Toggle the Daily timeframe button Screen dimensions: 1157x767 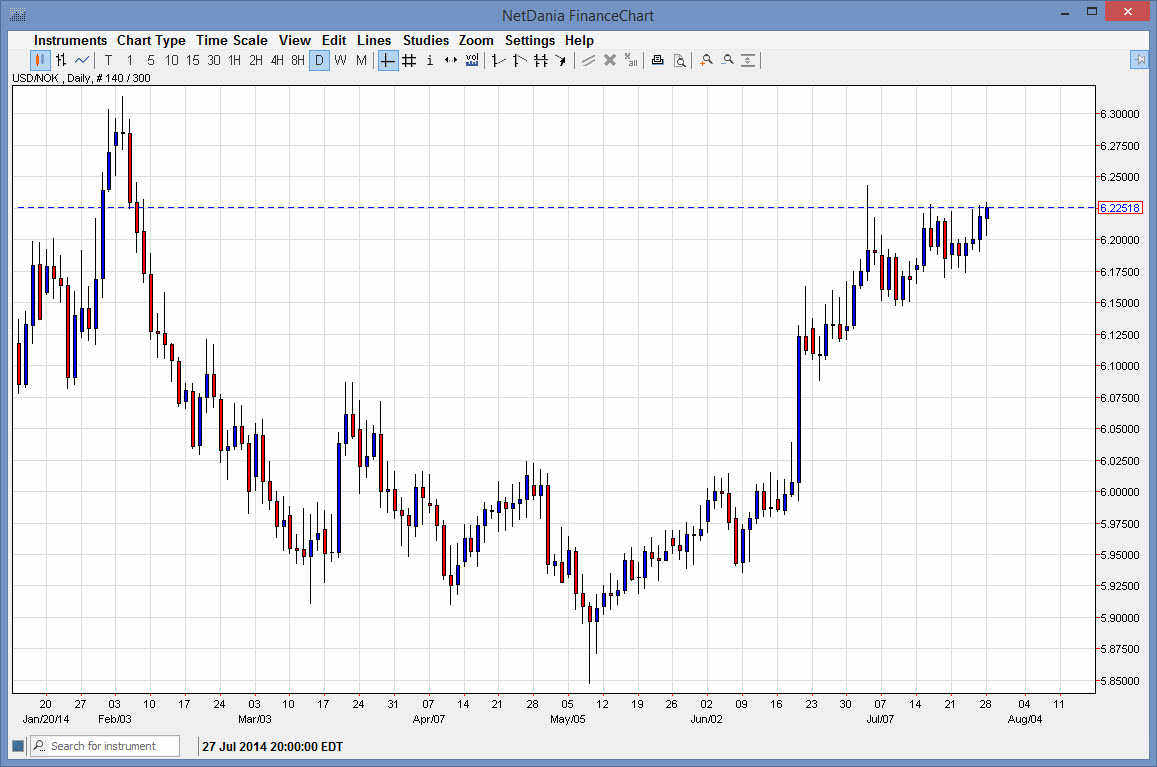click(x=319, y=60)
